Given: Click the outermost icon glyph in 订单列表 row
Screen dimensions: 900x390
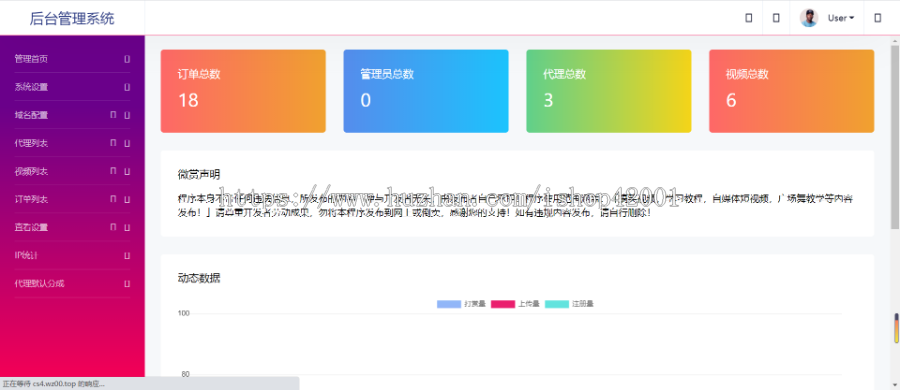Looking at the screenshot, I should pyautogui.click(x=127, y=200).
